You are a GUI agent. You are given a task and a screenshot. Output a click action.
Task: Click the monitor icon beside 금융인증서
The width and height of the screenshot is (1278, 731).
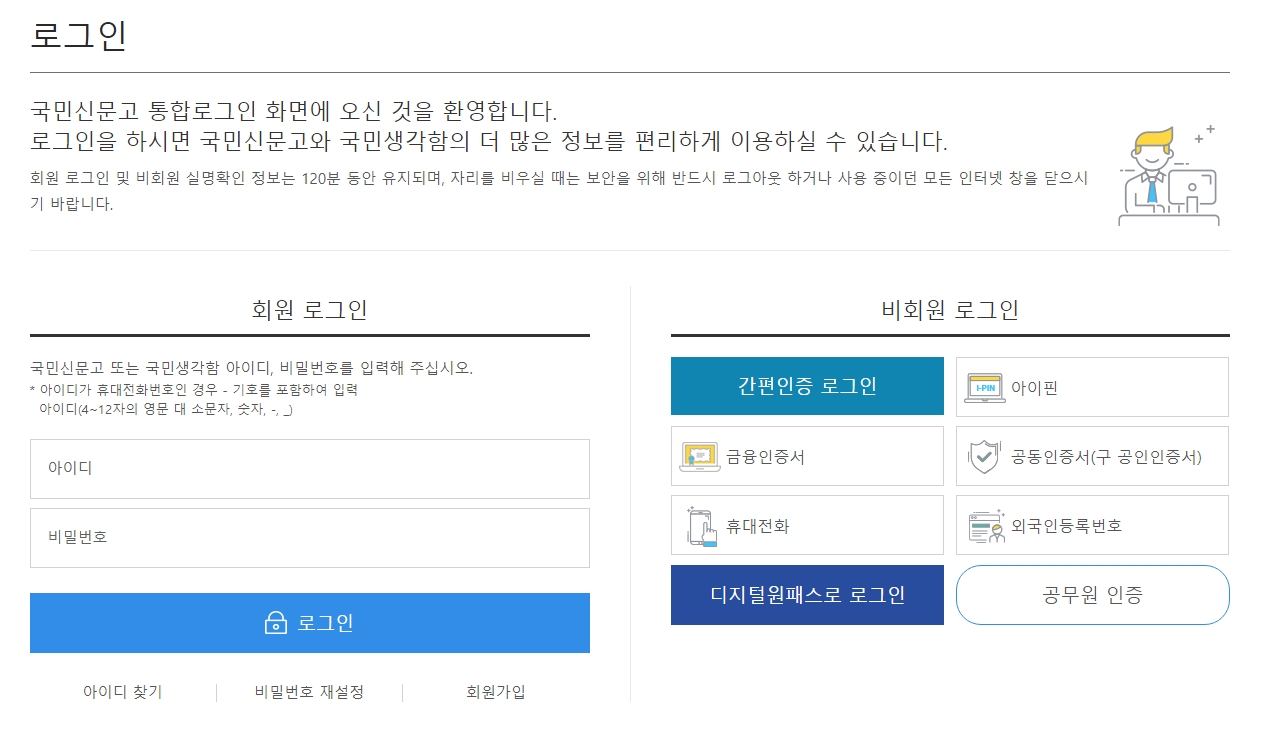(700, 455)
